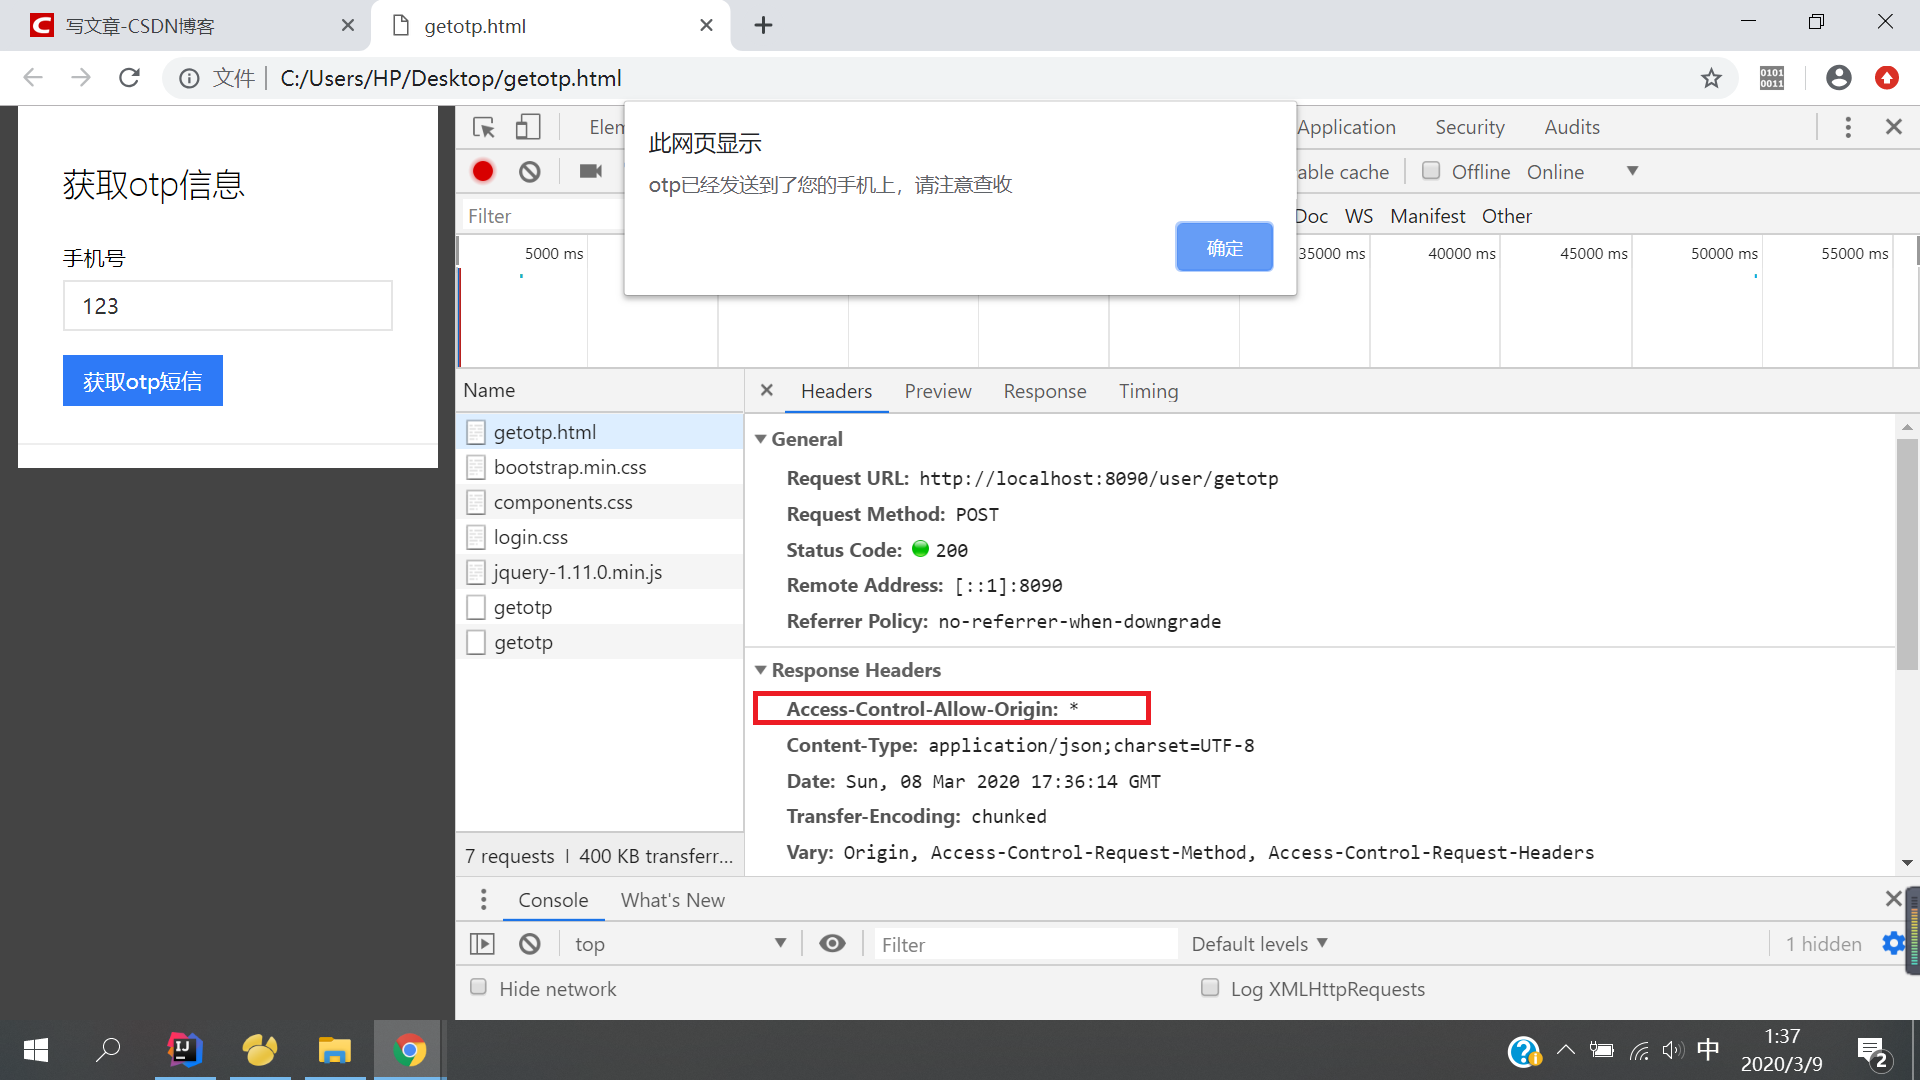
Task: Check the Hide network option
Action: pyautogui.click(x=479, y=988)
